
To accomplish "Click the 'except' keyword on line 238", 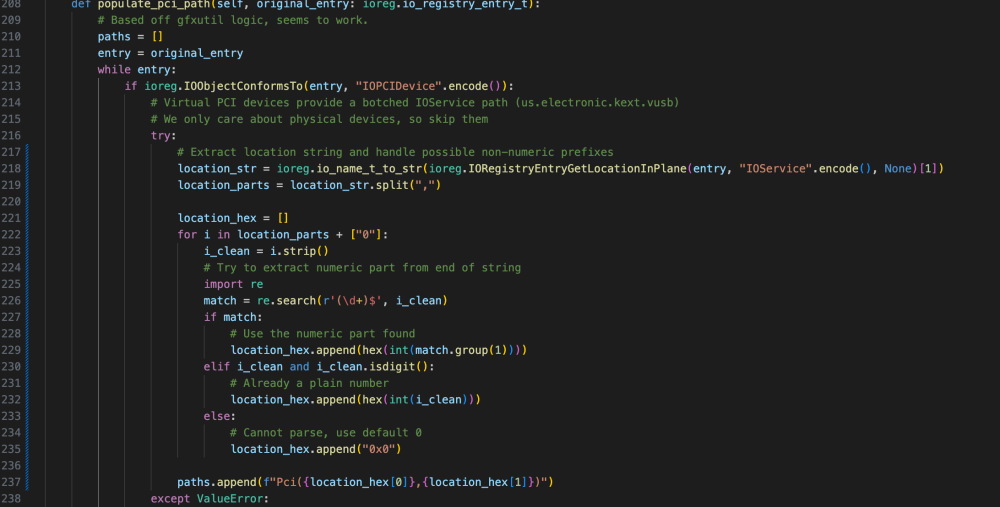I will [170, 499].
